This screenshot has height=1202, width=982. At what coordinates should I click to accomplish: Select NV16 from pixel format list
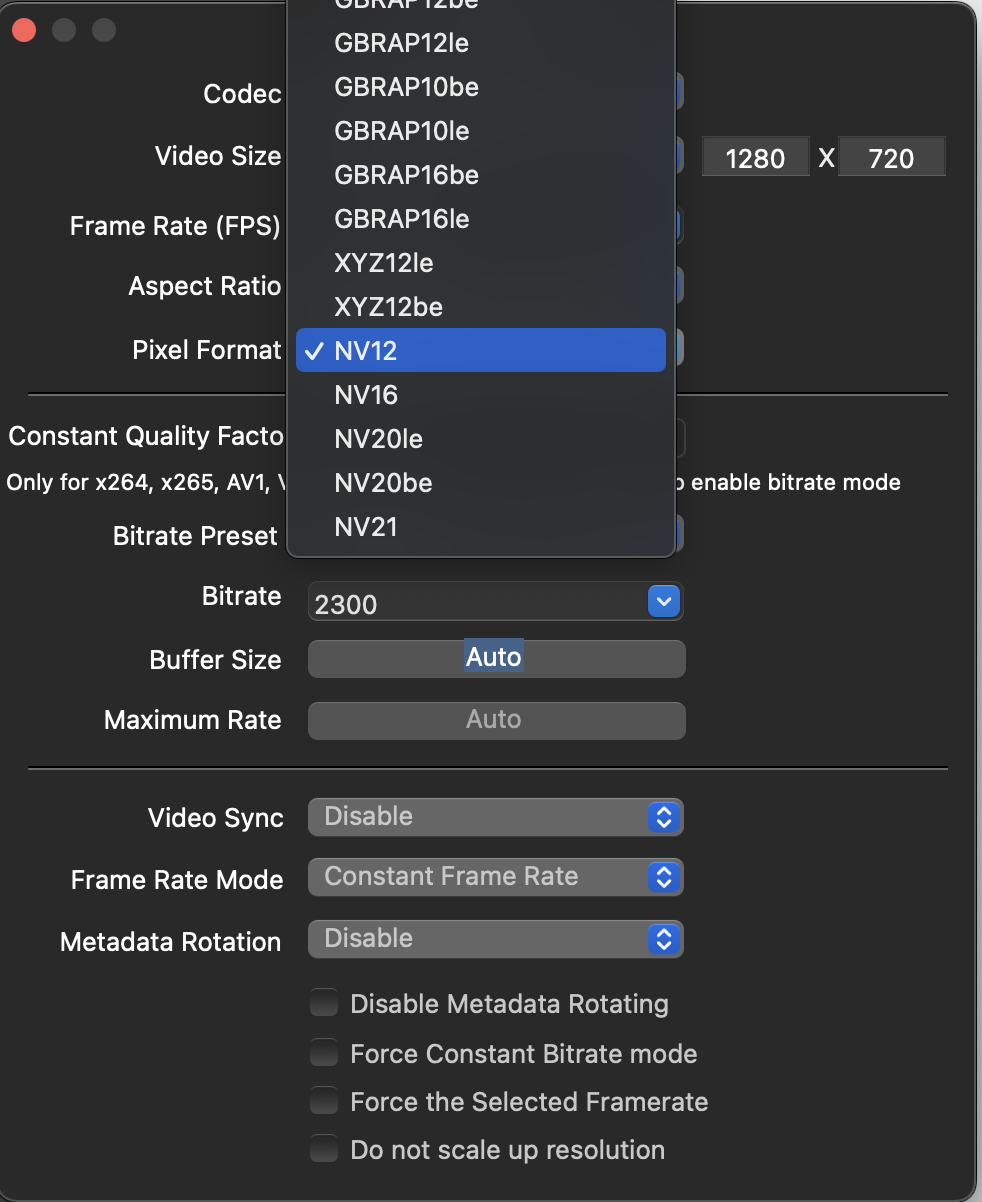(366, 395)
